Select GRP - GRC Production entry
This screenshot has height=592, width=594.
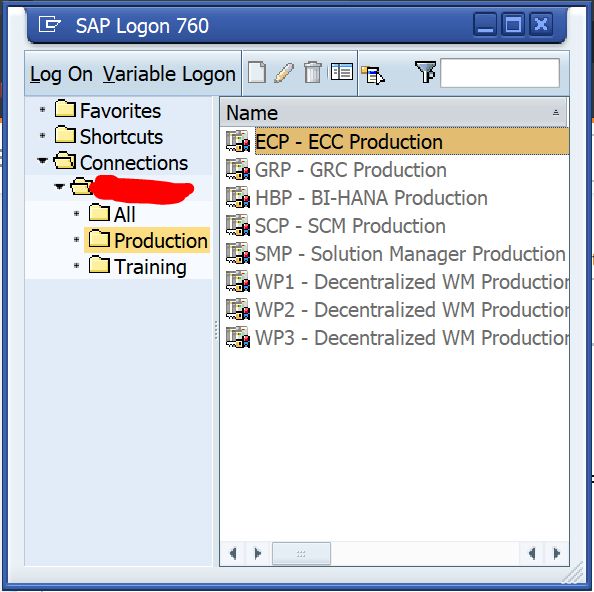[350, 170]
